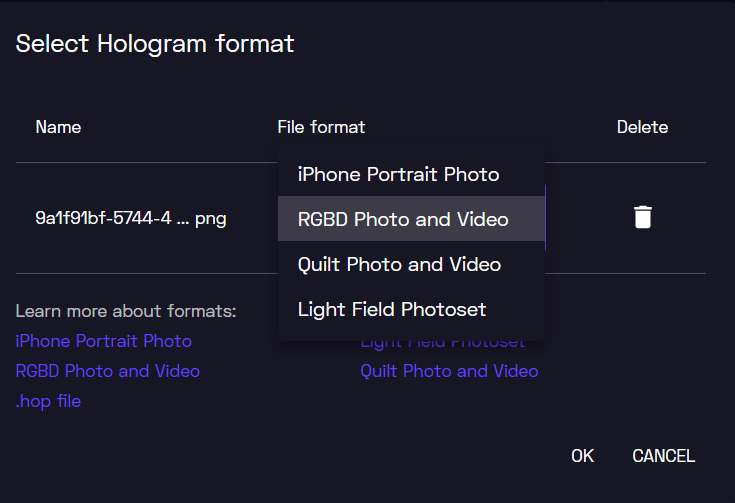Confirm the format with the OK button
Viewport: 735px width, 503px height.
tap(582, 456)
